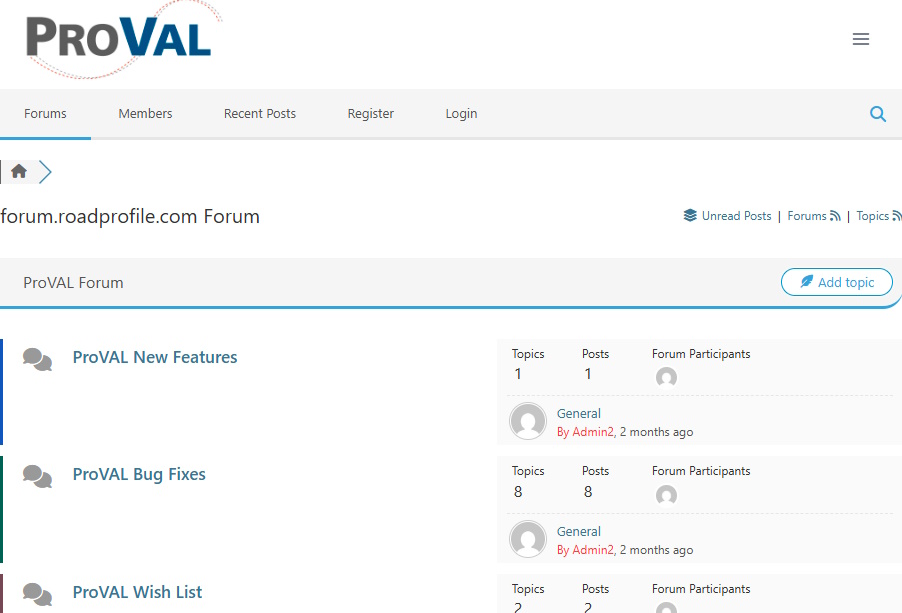Open the hamburger menu icon
The image size is (902, 613).
coord(861,39)
